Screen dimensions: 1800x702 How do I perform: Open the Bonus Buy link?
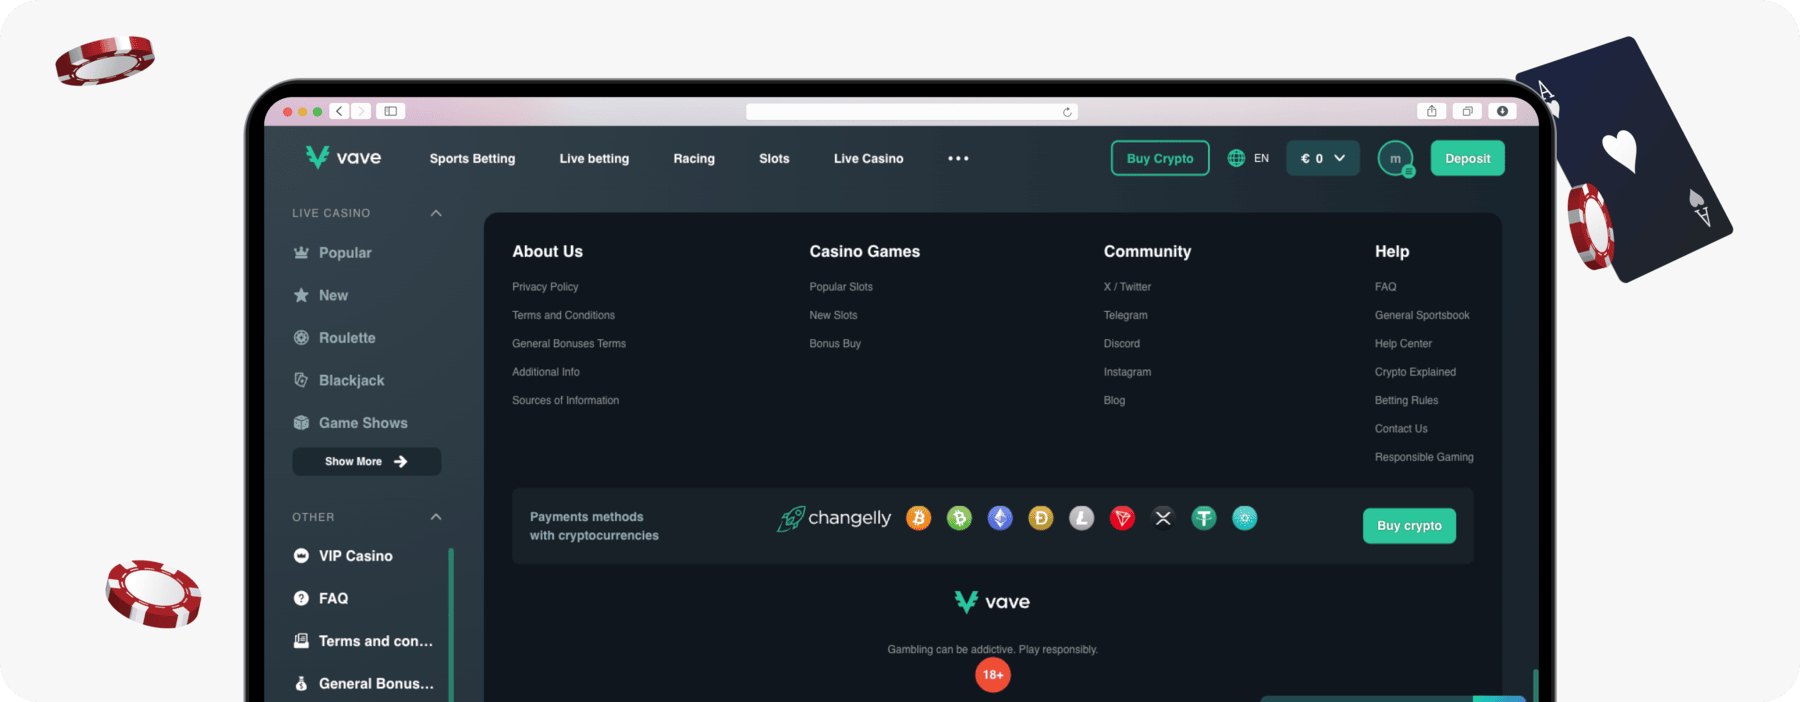coord(835,343)
